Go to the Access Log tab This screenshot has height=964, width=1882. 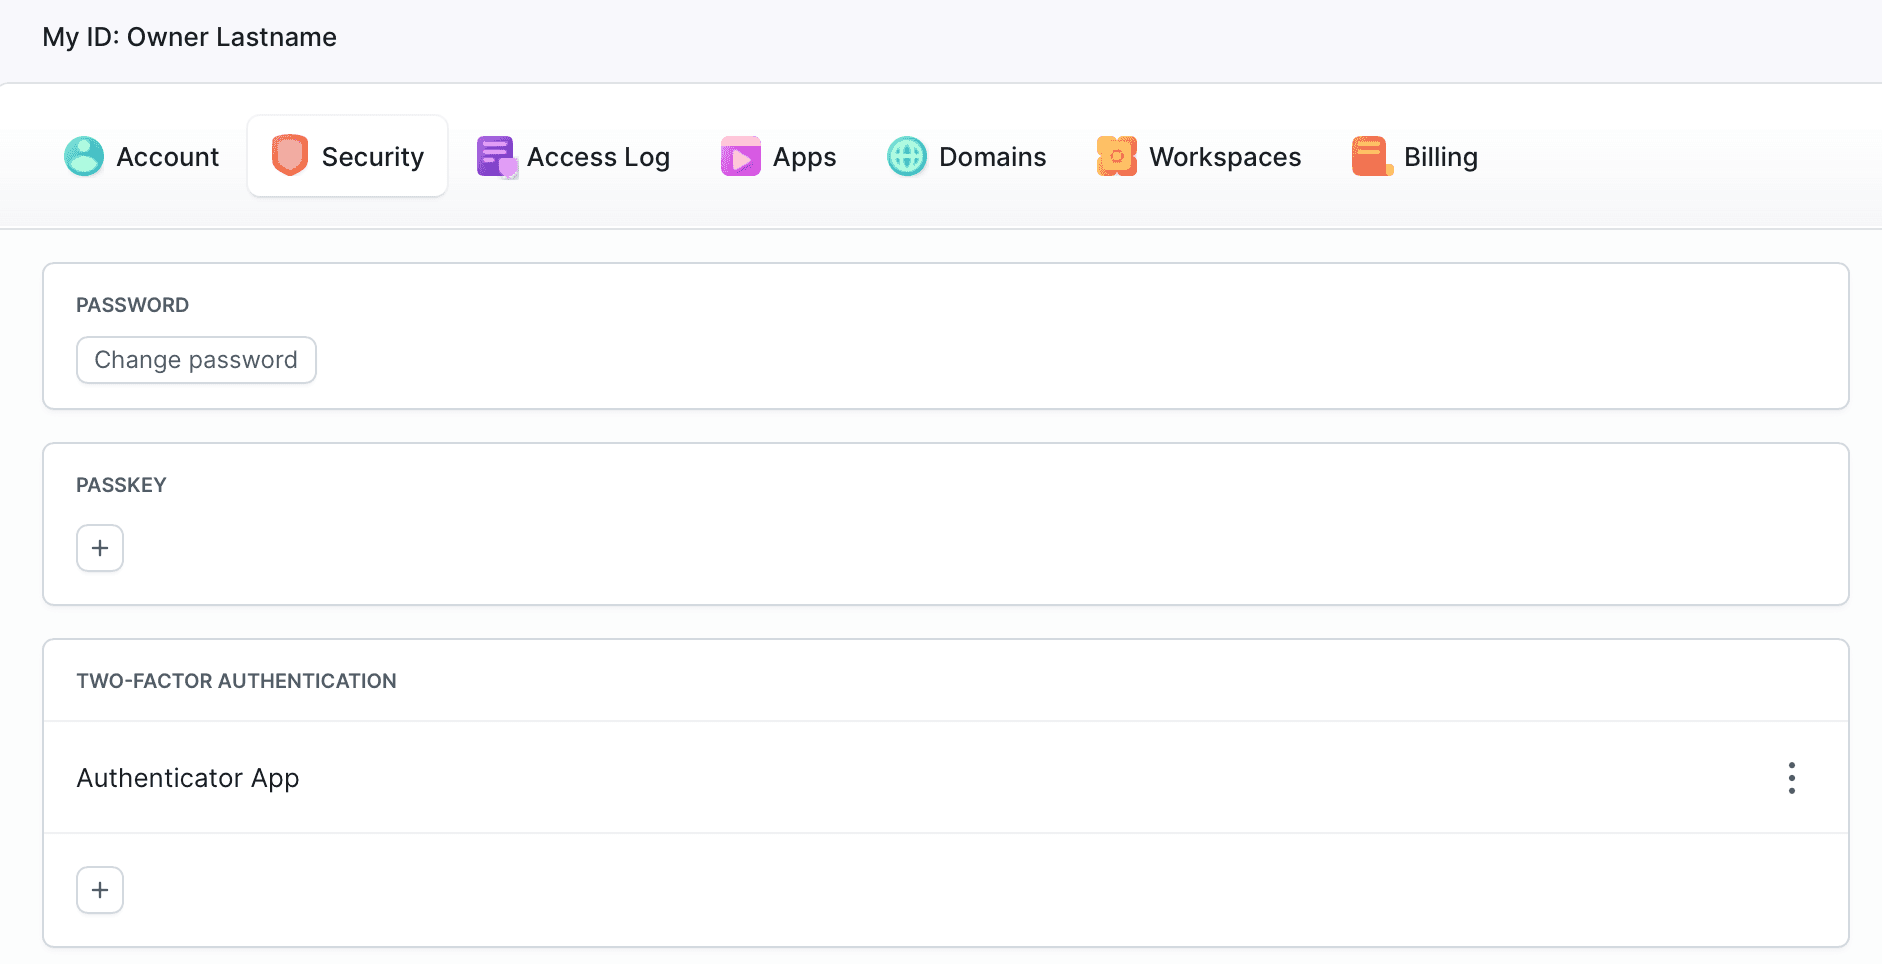(598, 156)
